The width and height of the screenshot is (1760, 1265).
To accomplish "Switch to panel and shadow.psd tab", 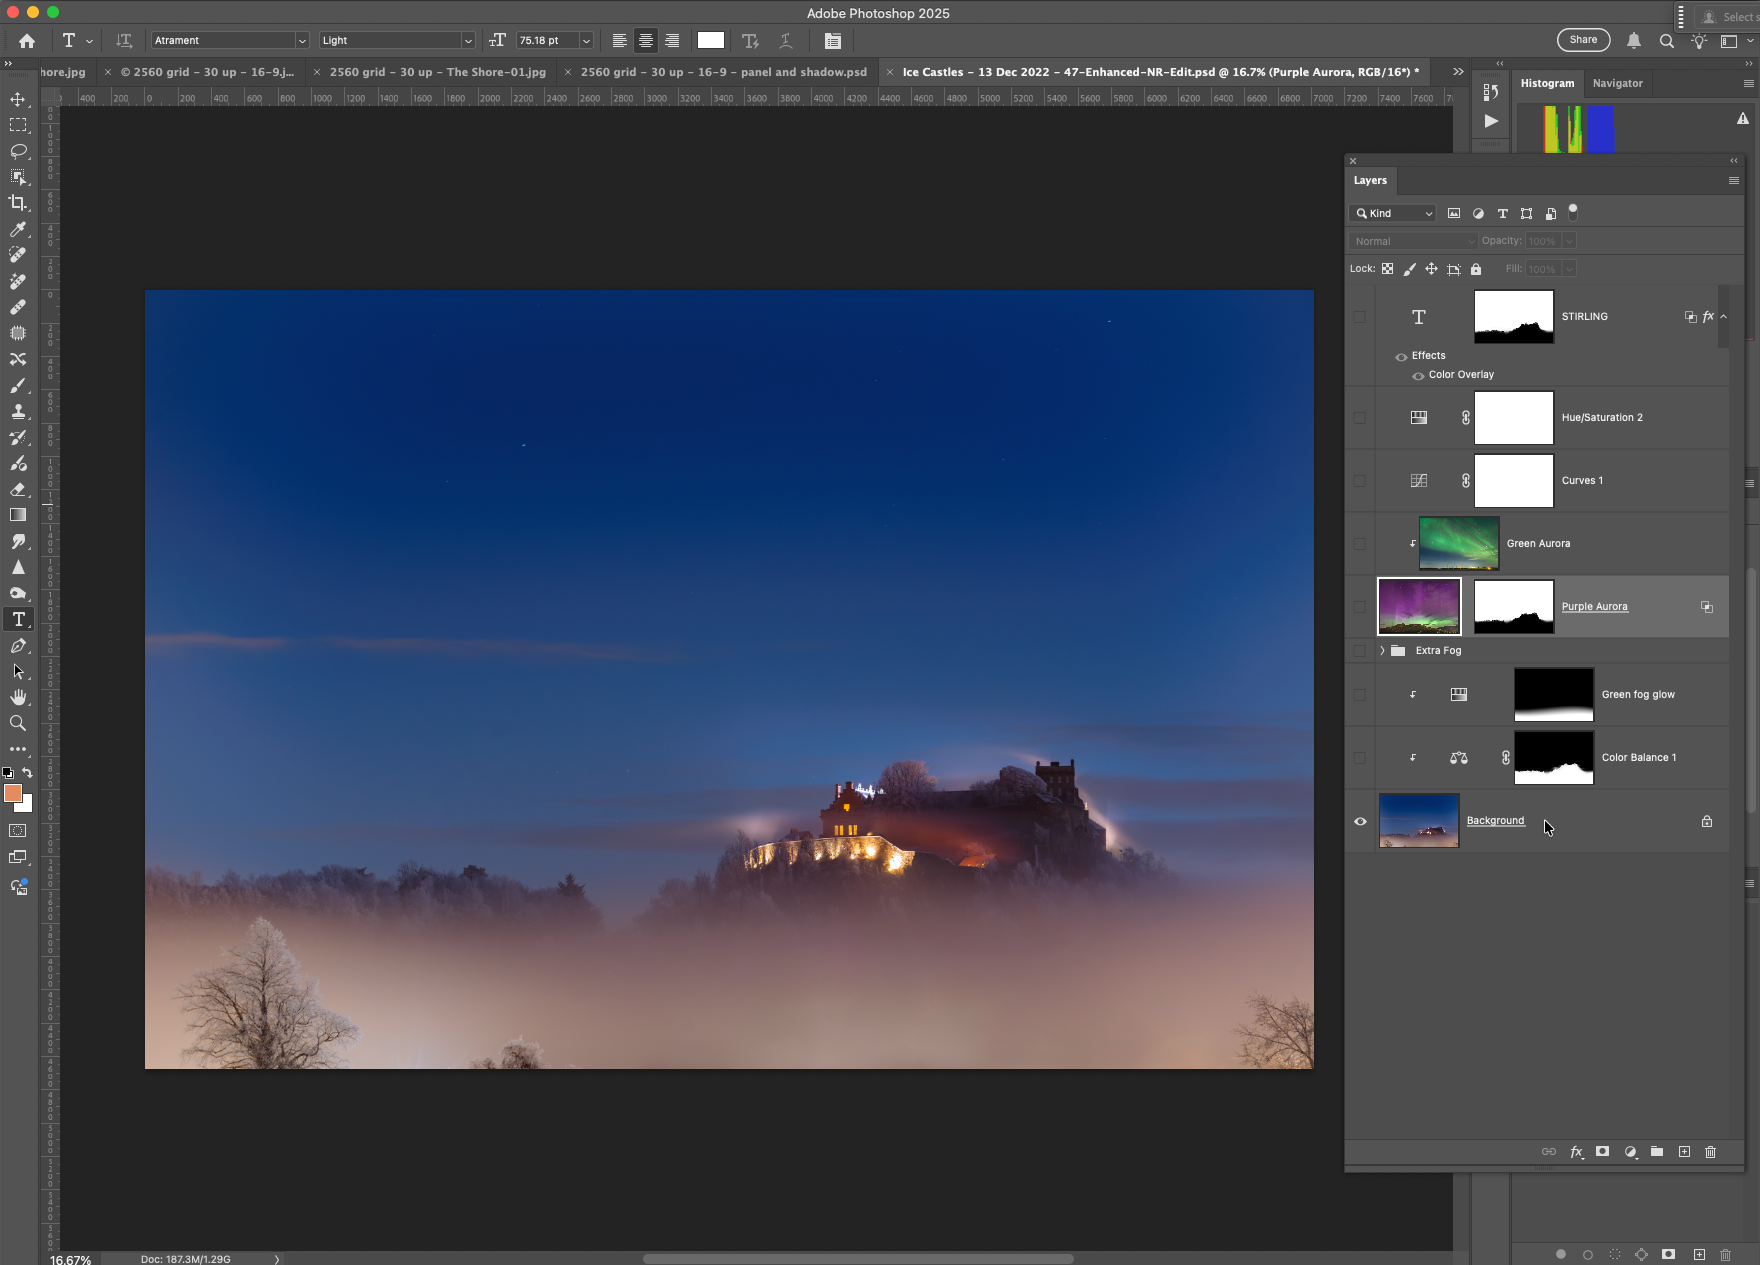I will tap(723, 72).
